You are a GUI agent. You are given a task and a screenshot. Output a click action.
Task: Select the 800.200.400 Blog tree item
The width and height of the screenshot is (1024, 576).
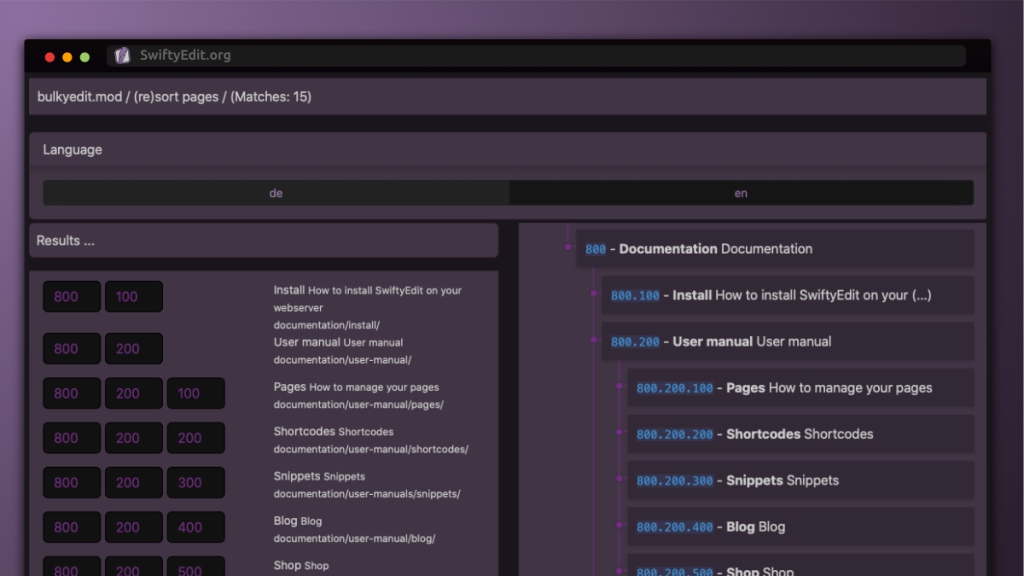pyautogui.click(x=801, y=527)
